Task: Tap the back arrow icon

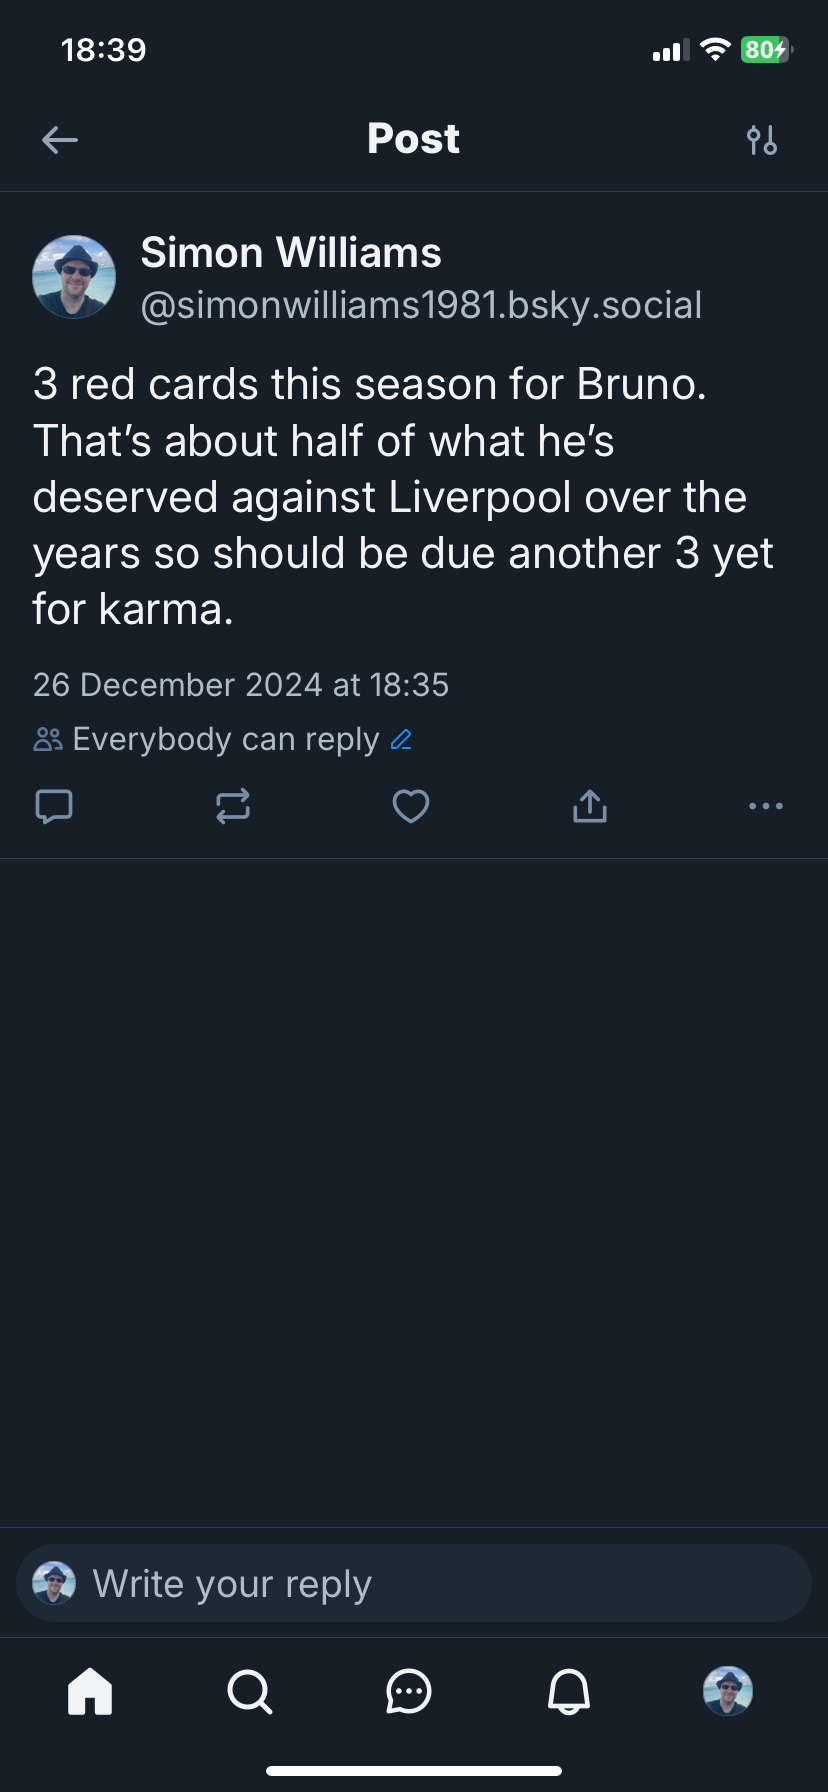Action: [60, 140]
